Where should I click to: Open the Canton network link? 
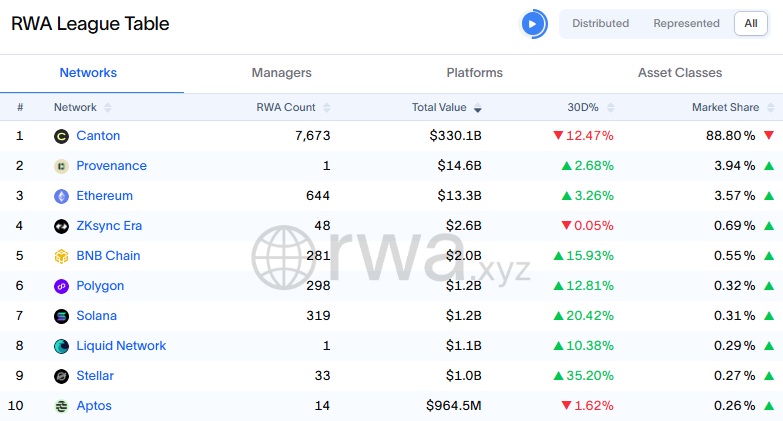tap(98, 136)
